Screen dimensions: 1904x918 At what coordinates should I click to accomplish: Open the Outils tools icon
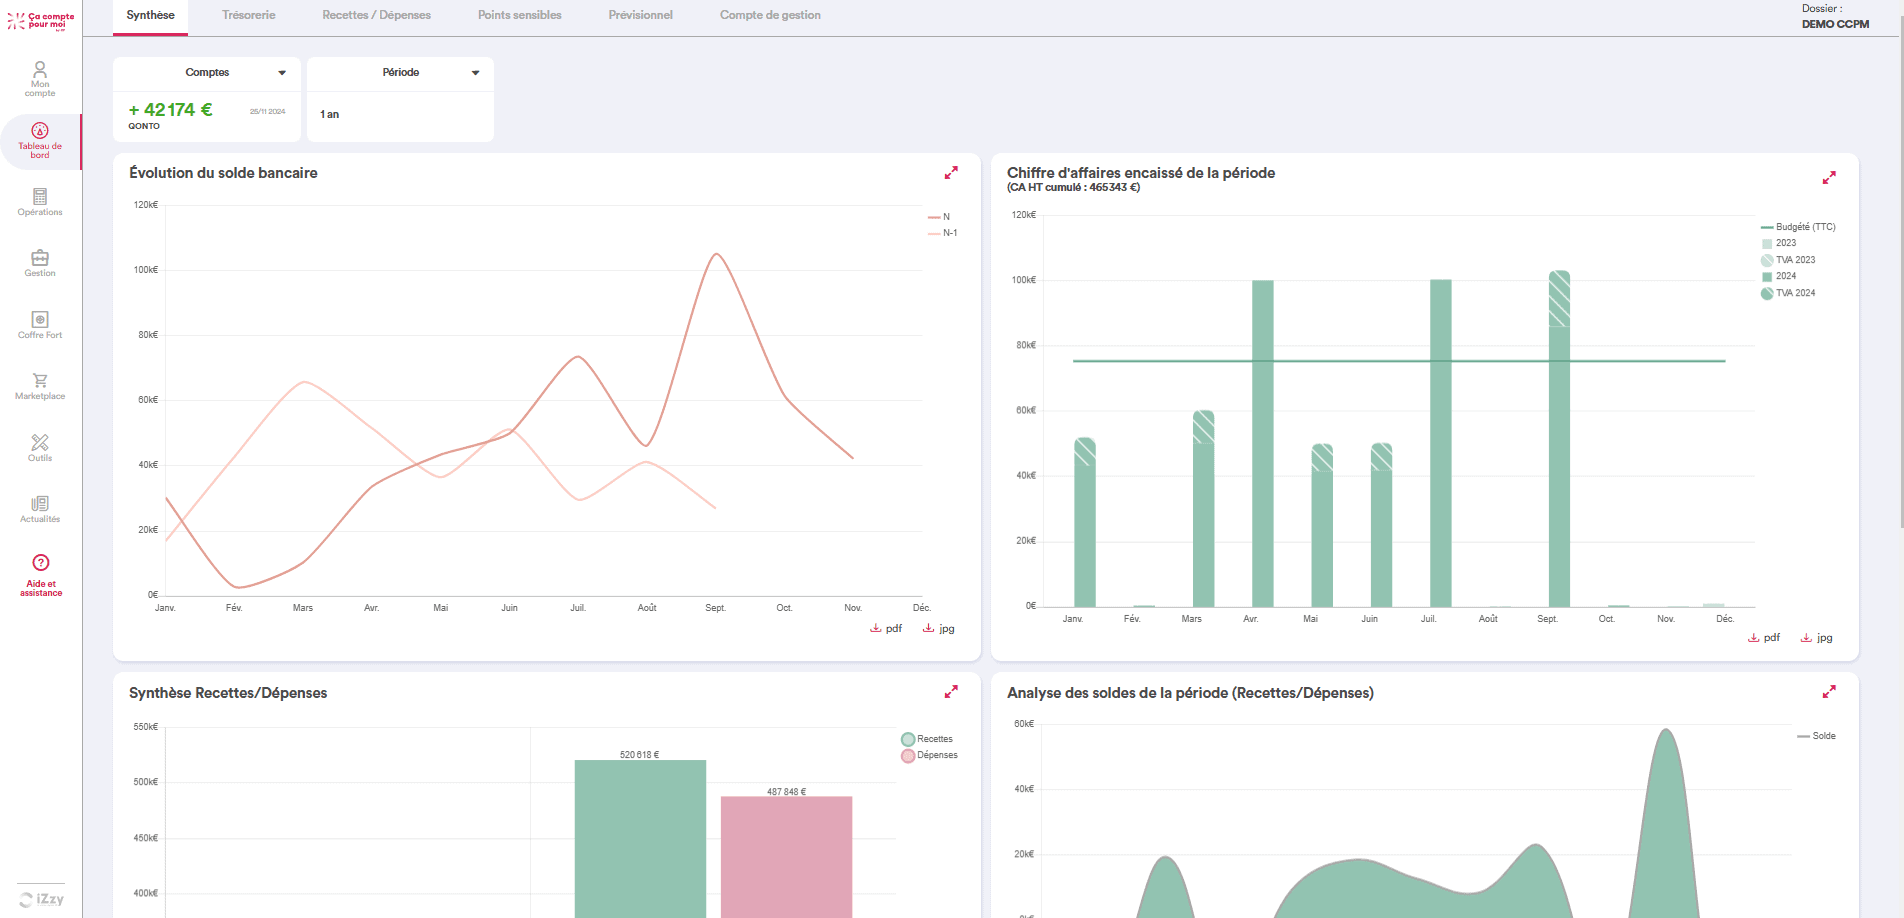point(40,447)
